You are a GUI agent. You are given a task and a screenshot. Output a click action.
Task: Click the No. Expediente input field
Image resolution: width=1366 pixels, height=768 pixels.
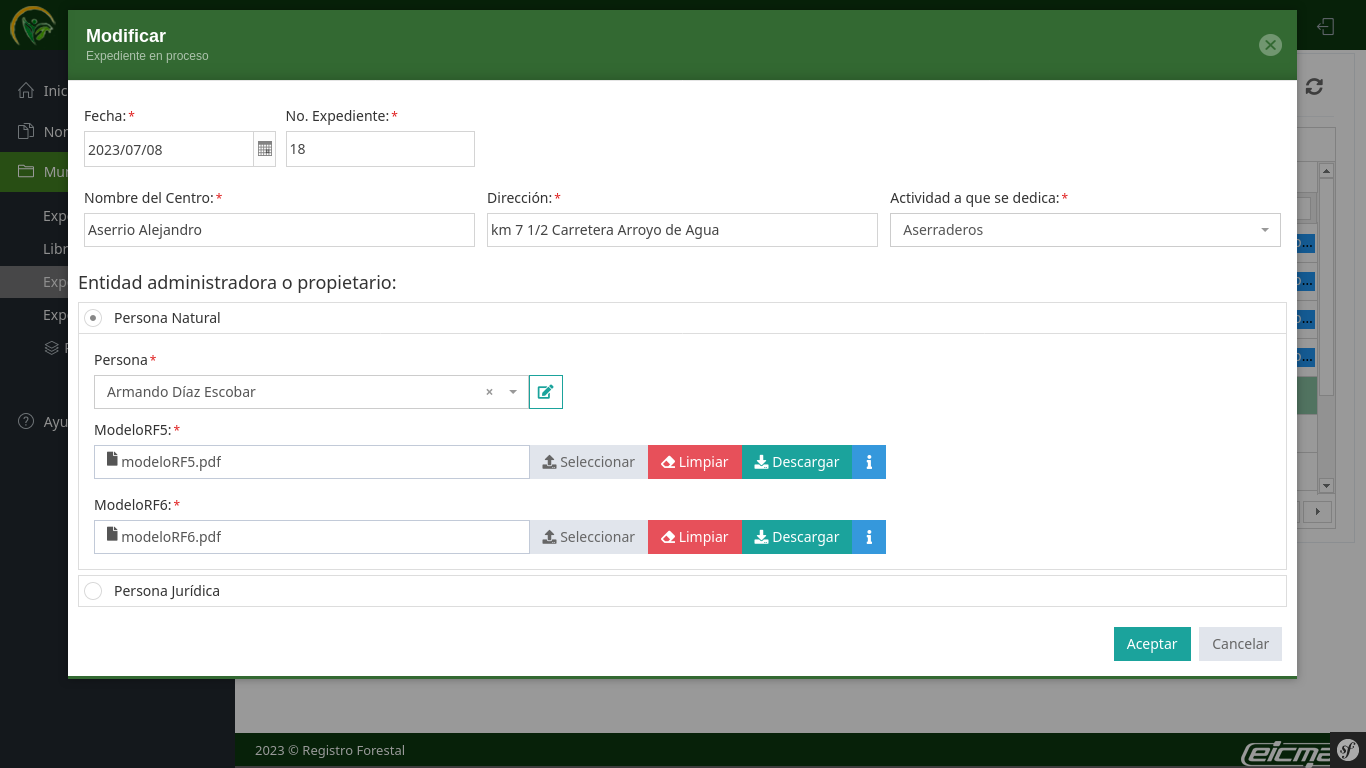(379, 149)
